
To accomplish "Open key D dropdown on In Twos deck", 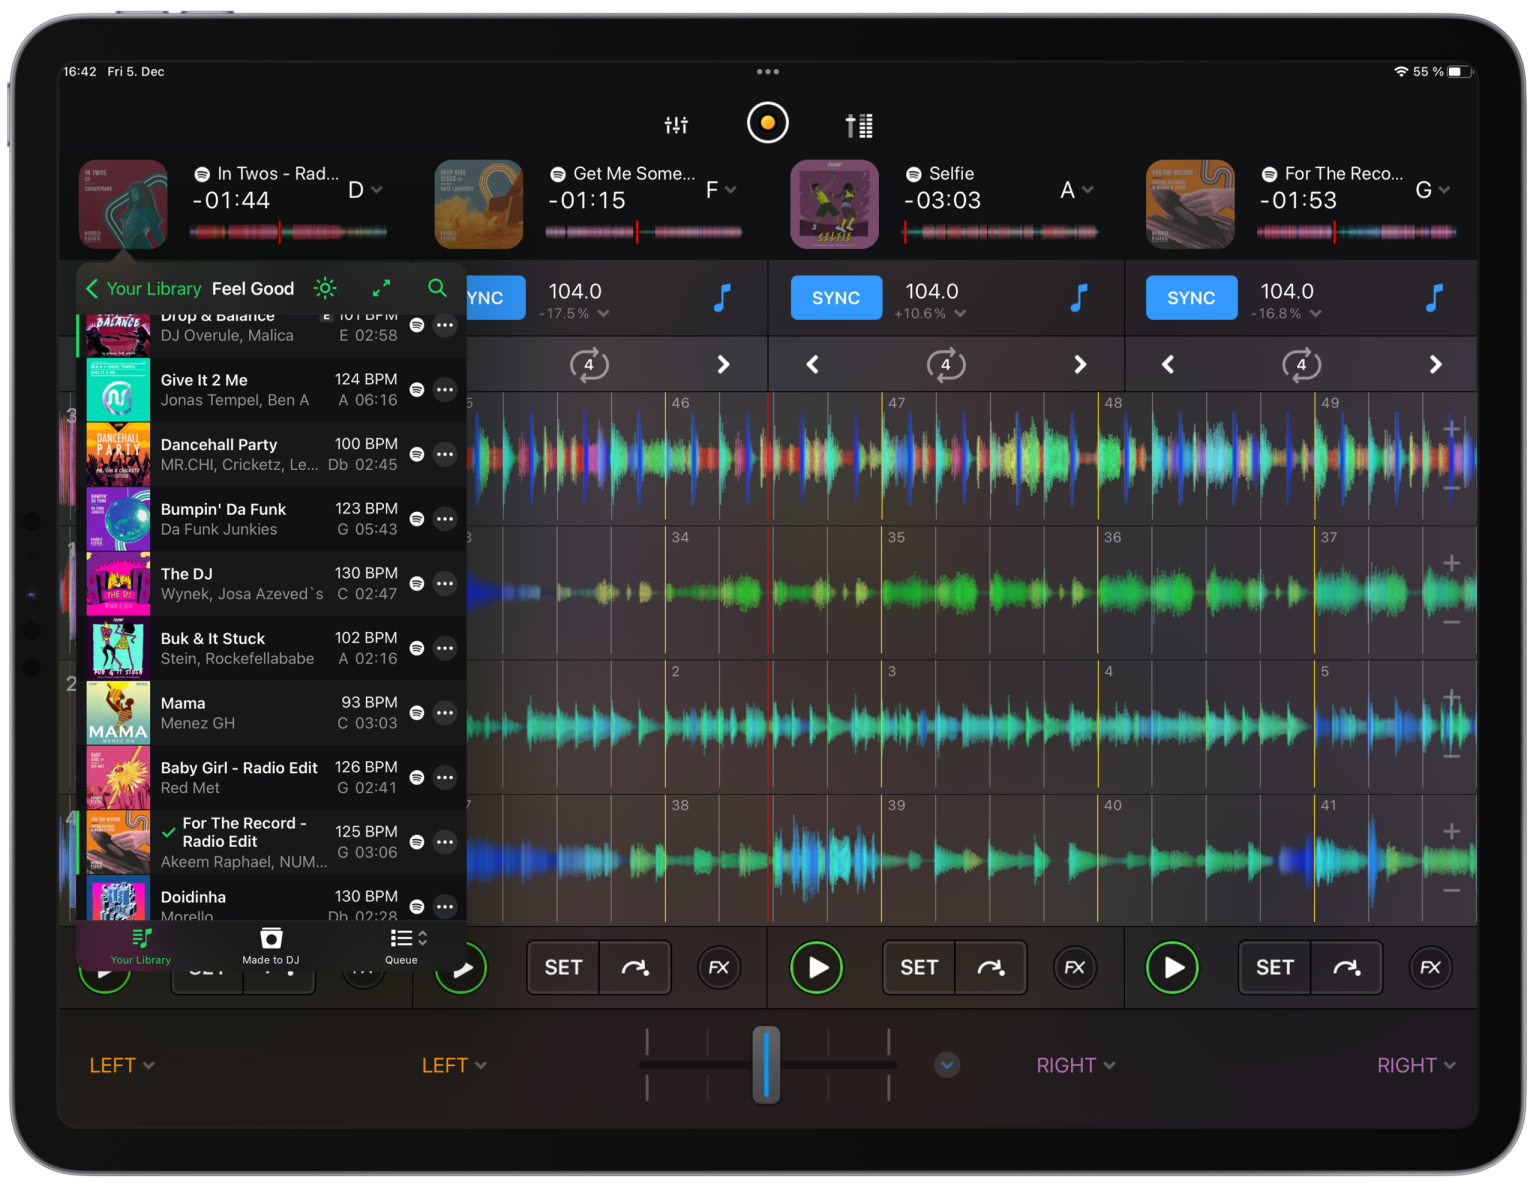I will (x=364, y=189).
